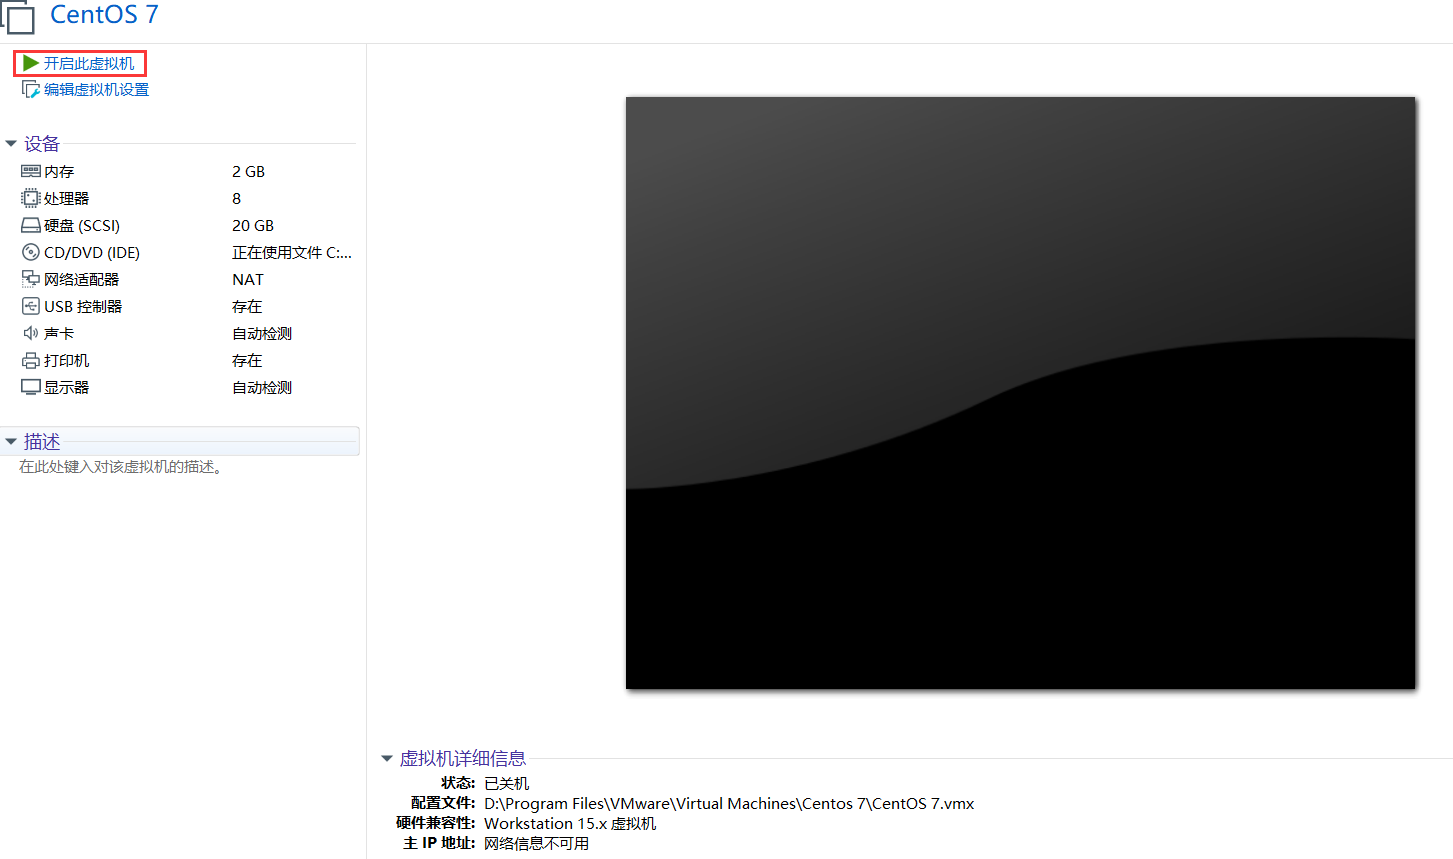The width and height of the screenshot is (1453, 859).
Task: Open the 编辑虚拟机设置 settings link
Action: [x=96, y=90]
